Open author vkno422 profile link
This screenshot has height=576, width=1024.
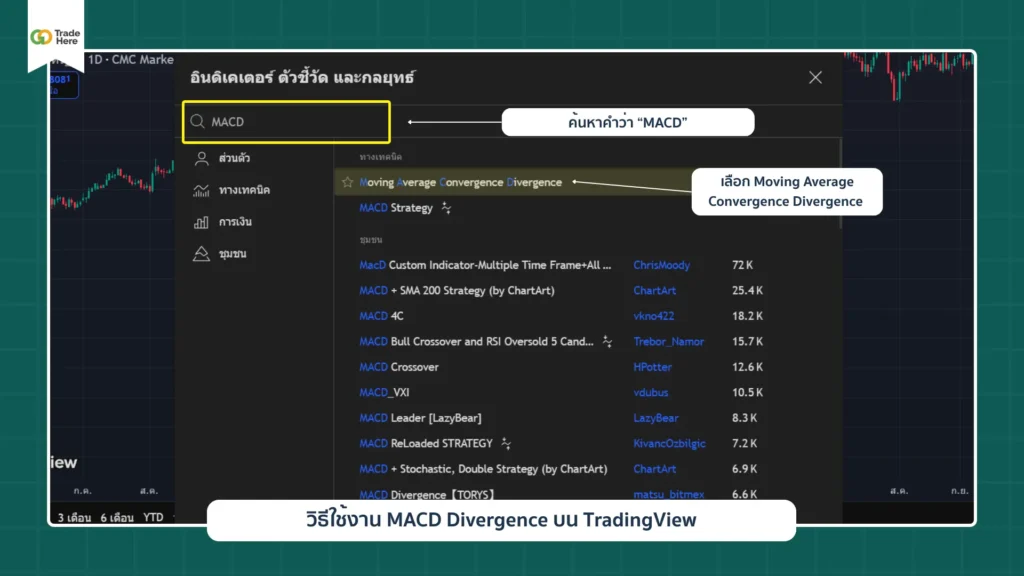coord(654,316)
